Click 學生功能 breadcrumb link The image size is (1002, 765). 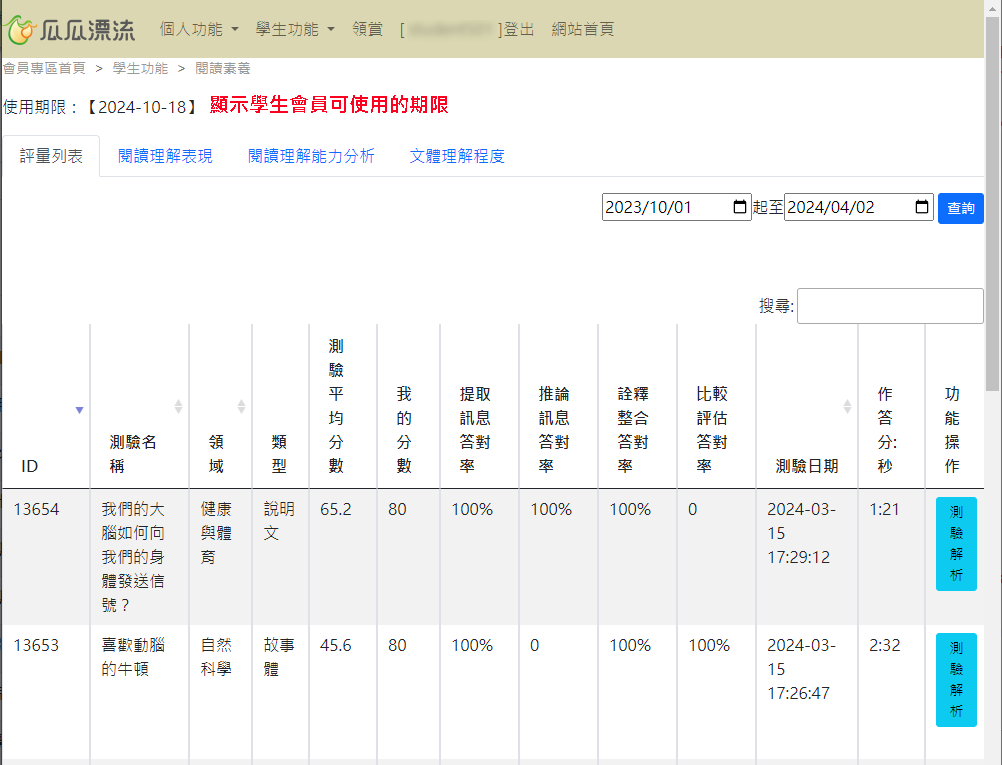[140, 68]
